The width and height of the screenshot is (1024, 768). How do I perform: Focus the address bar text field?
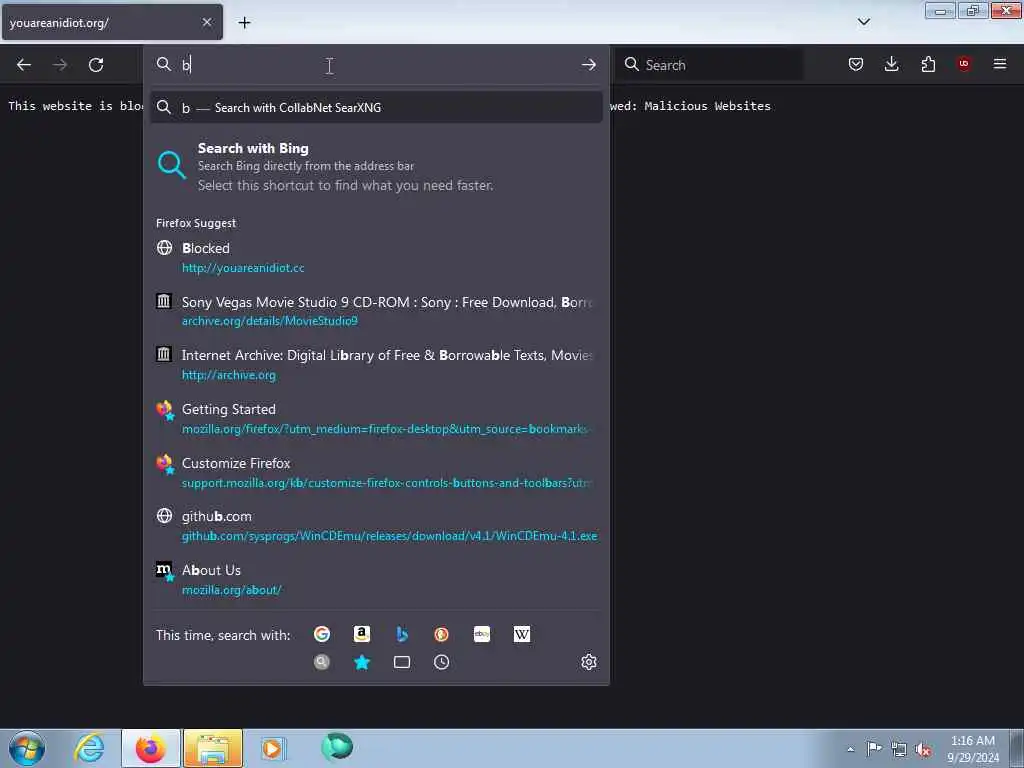click(x=376, y=65)
